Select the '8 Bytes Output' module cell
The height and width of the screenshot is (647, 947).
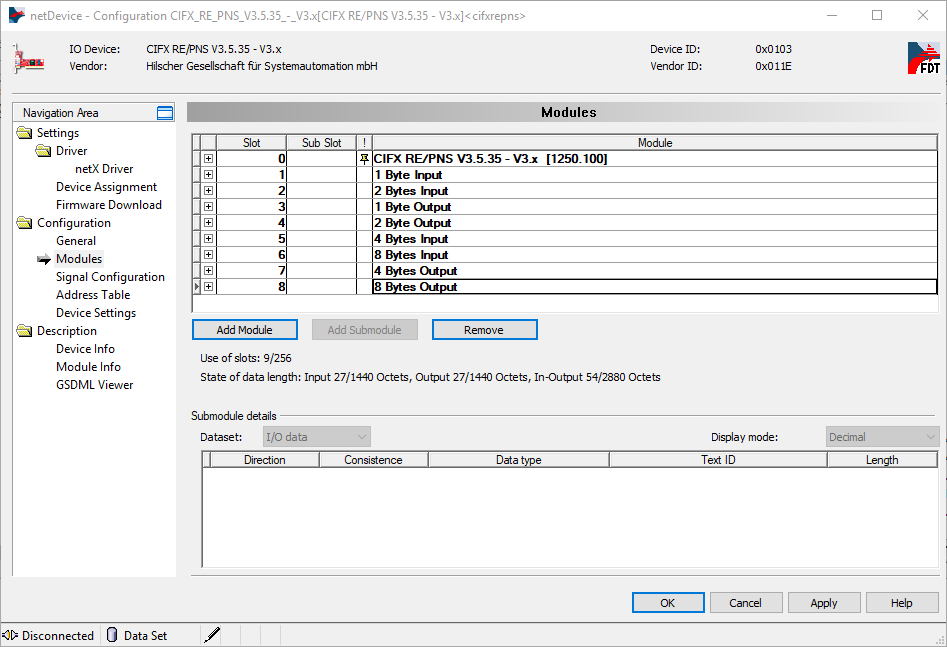655,287
